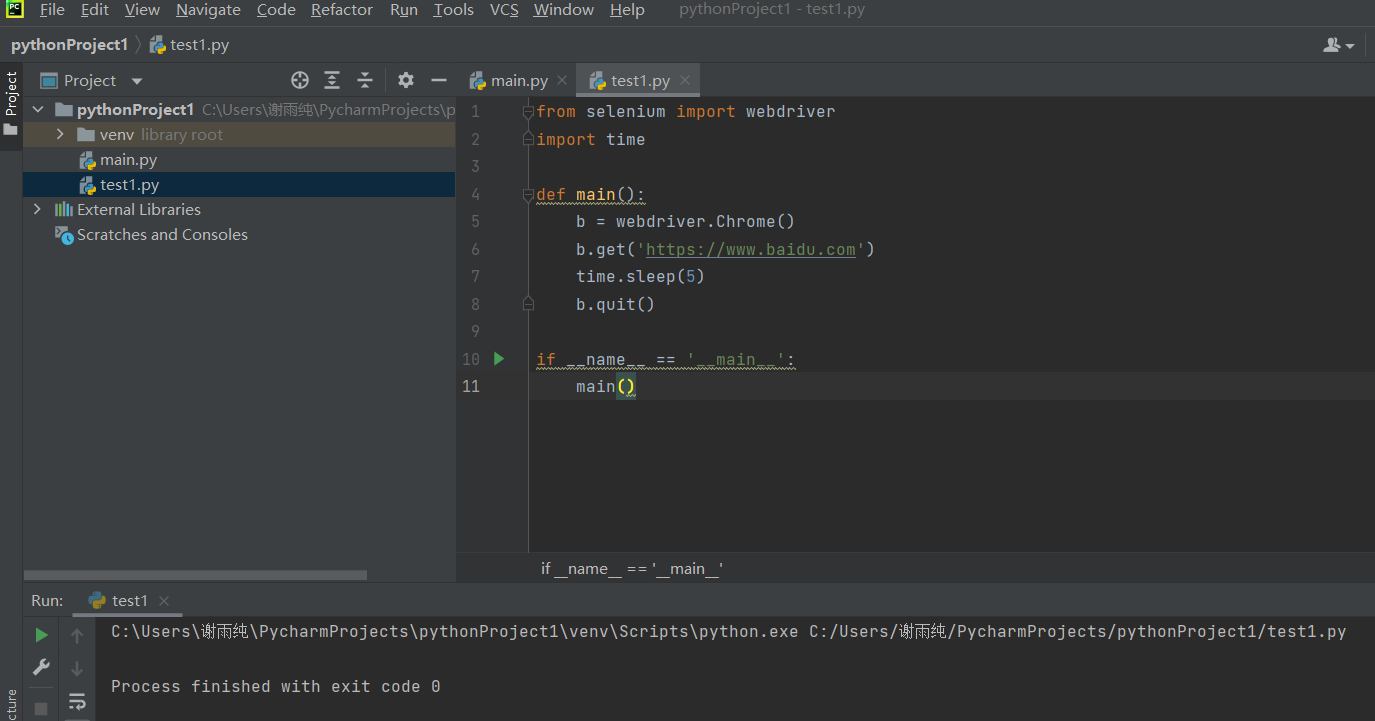Select test1.py in the project tree
1375x721 pixels.
tap(239, 184)
